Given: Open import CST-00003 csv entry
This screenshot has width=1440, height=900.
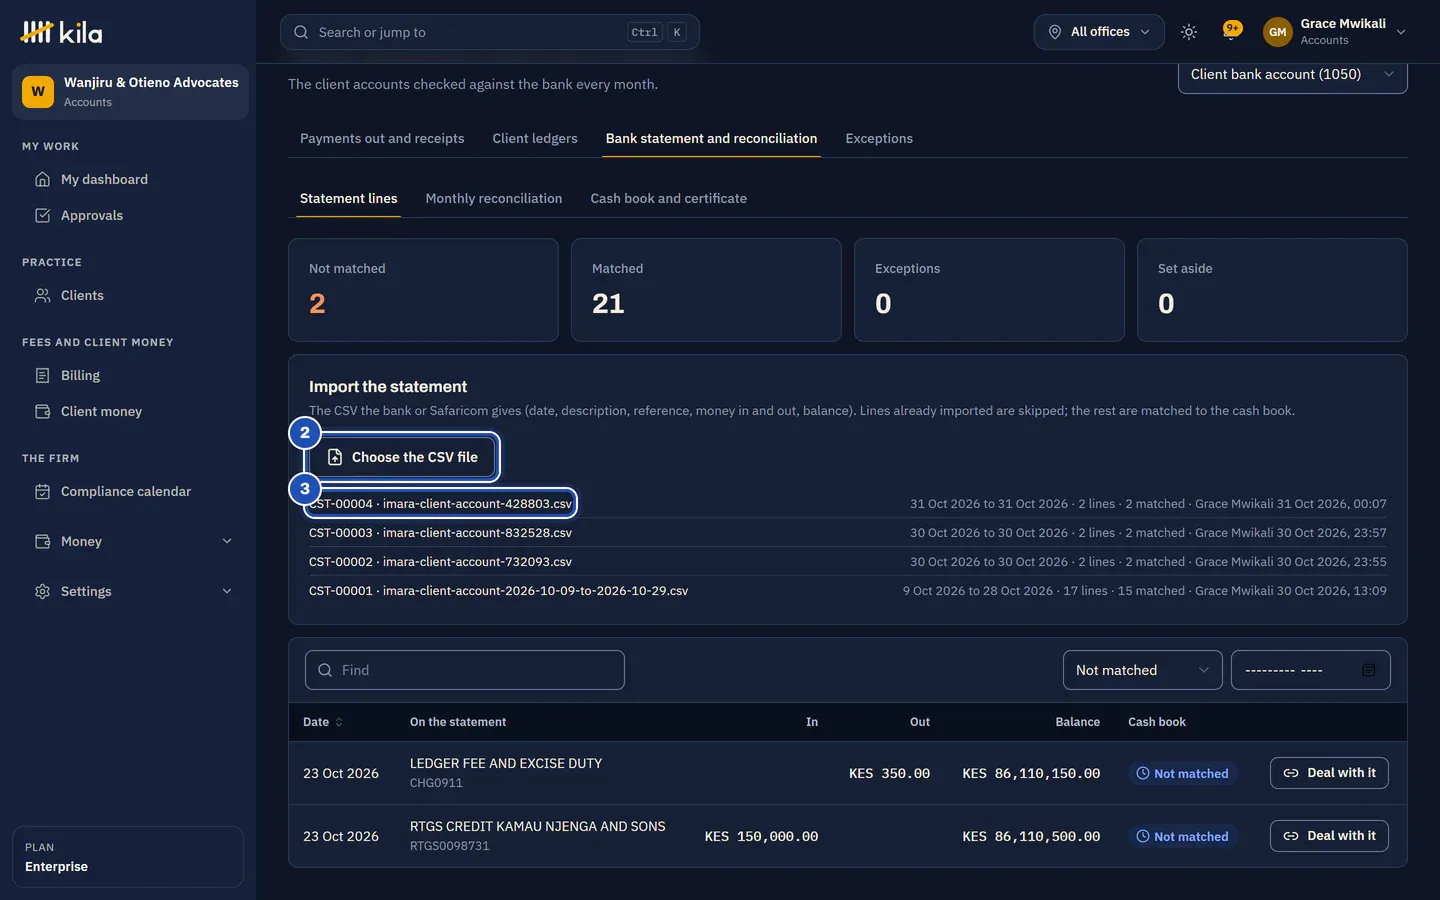Looking at the screenshot, I should tap(440, 533).
